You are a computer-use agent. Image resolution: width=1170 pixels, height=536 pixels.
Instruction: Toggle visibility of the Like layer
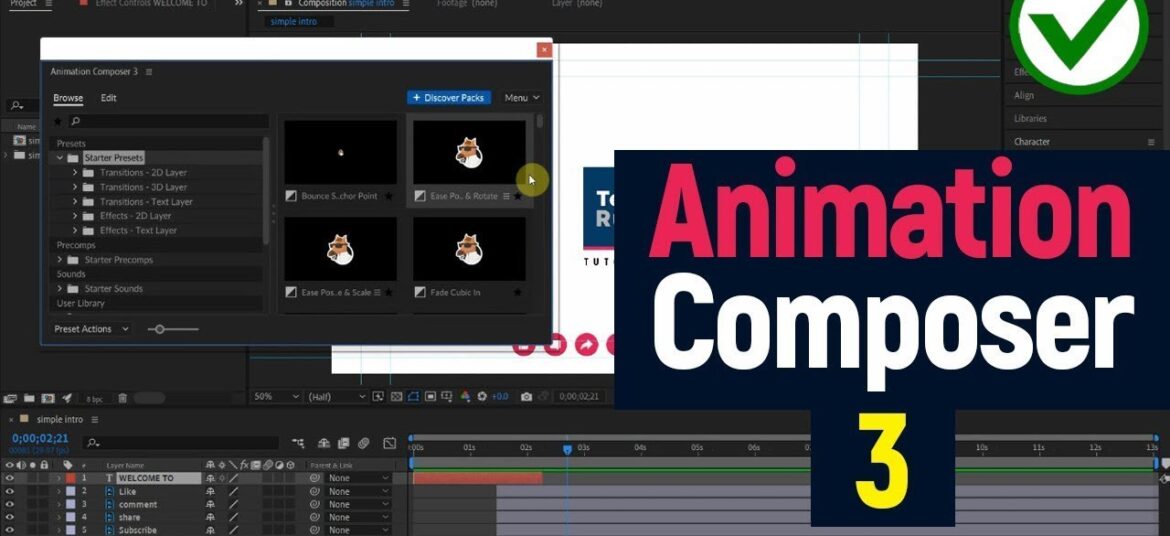point(10,491)
